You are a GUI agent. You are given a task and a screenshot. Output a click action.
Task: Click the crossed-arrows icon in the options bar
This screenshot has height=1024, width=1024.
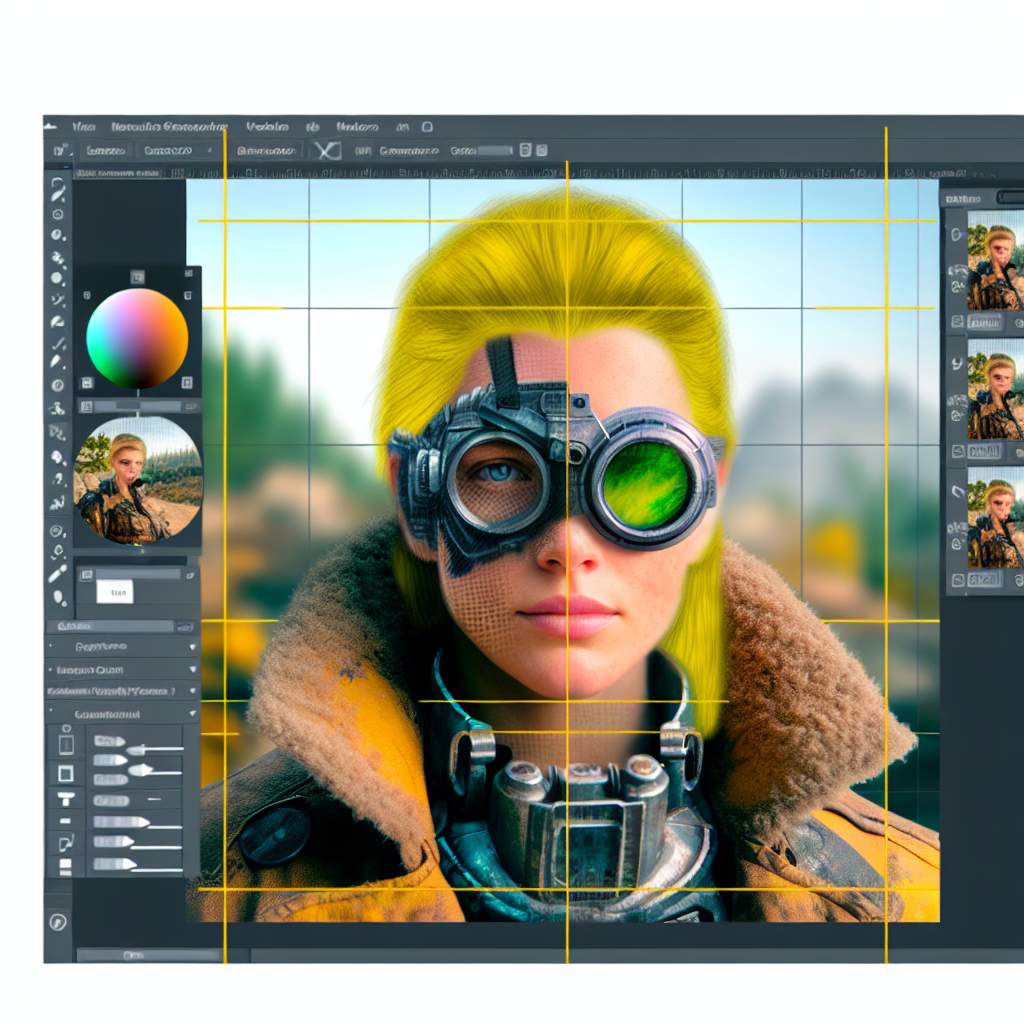326,151
